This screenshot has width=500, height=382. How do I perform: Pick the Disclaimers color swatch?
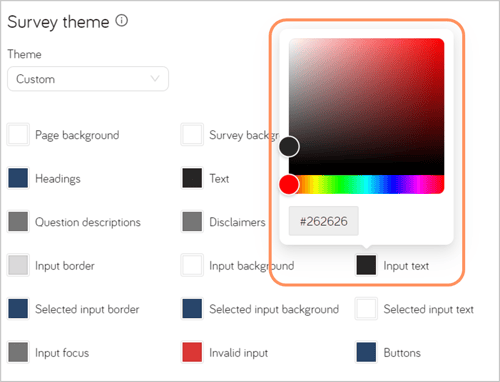pos(192,222)
